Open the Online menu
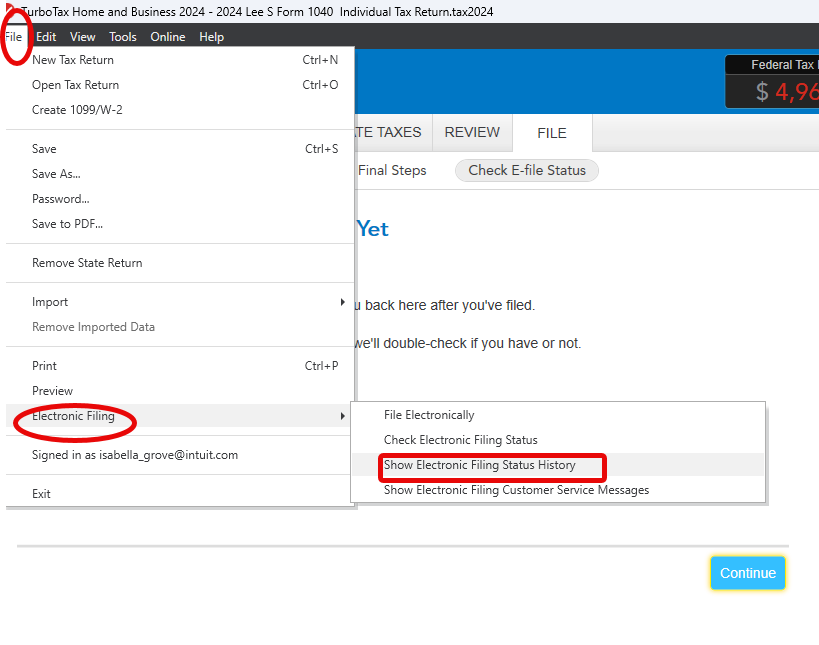The image size is (819, 645). [x=168, y=37]
